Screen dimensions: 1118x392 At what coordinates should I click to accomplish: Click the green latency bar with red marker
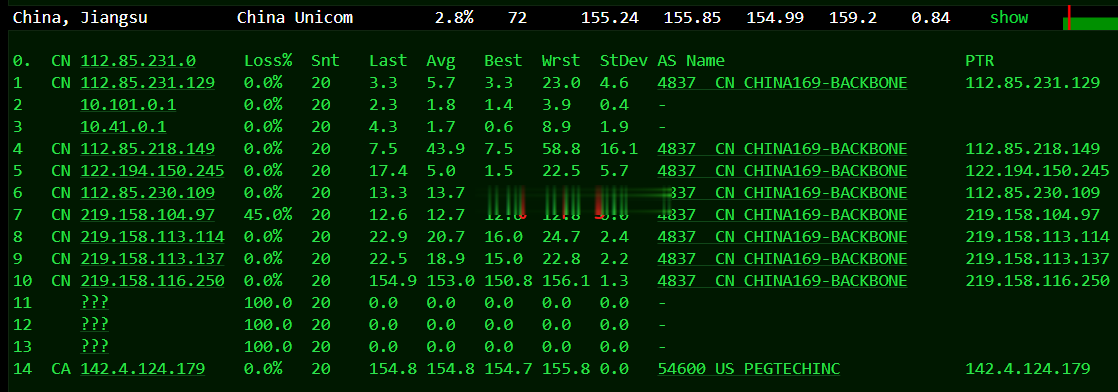pos(1090,19)
